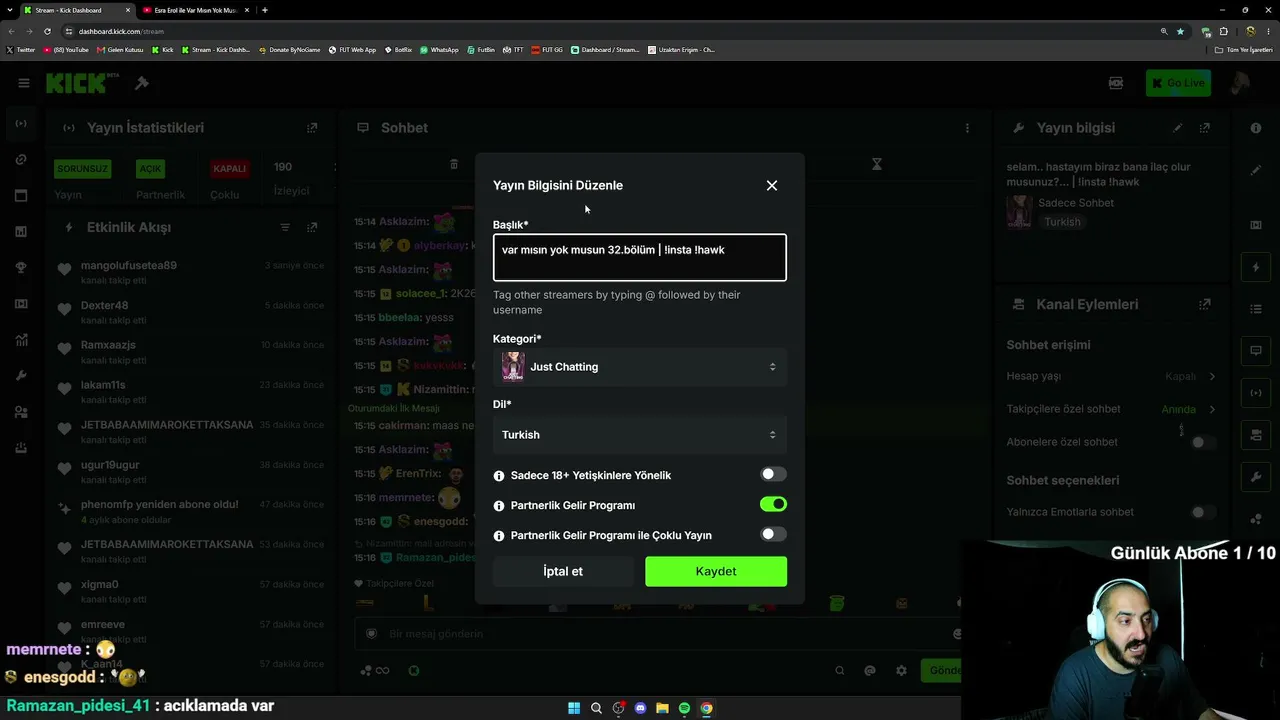Image resolution: width=1280 pixels, height=720 pixels.
Task: Open the community people icon in left sidebar
Action: click(21, 412)
